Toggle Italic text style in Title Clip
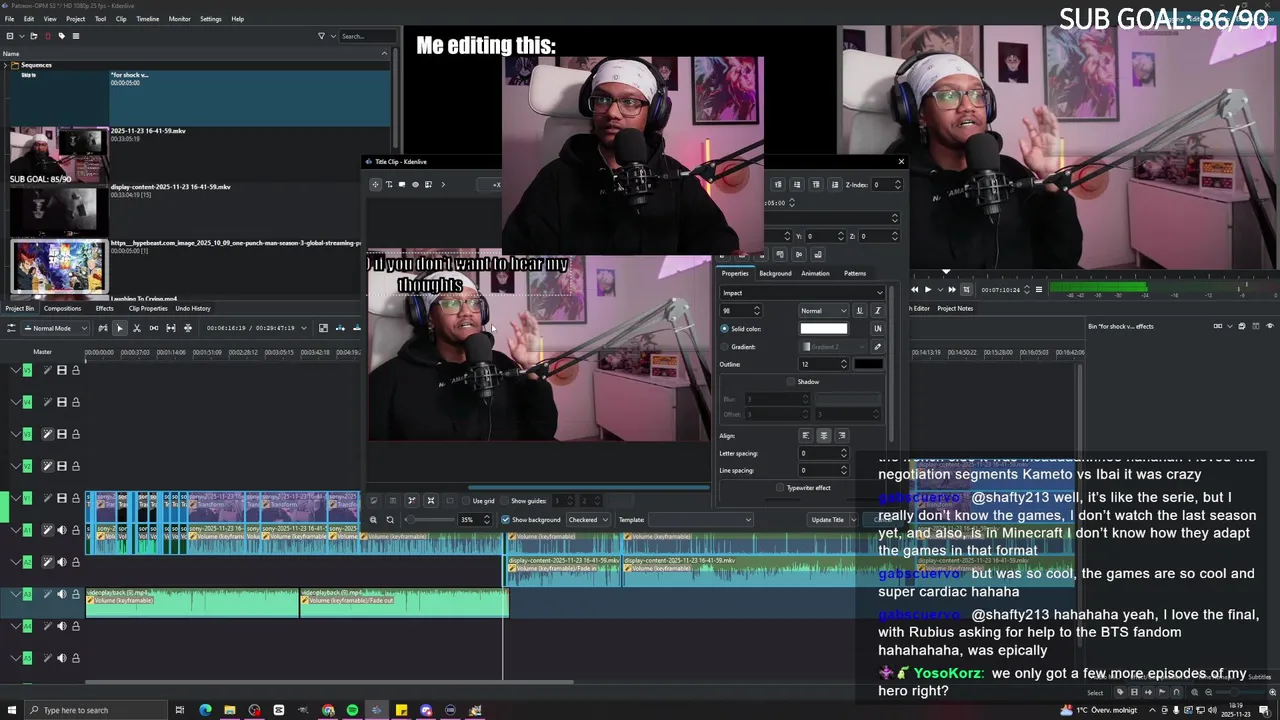 point(877,310)
